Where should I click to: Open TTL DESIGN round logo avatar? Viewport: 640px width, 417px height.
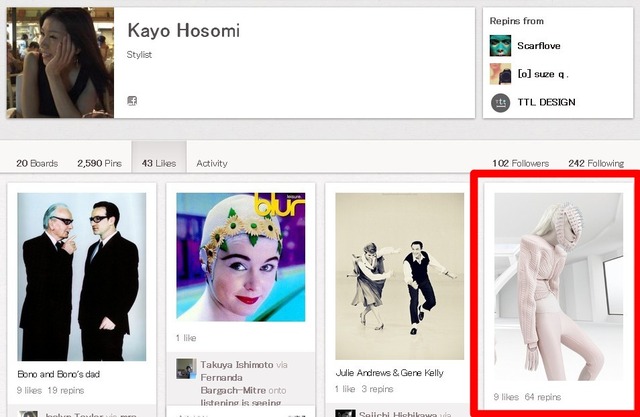(x=500, y=102)
